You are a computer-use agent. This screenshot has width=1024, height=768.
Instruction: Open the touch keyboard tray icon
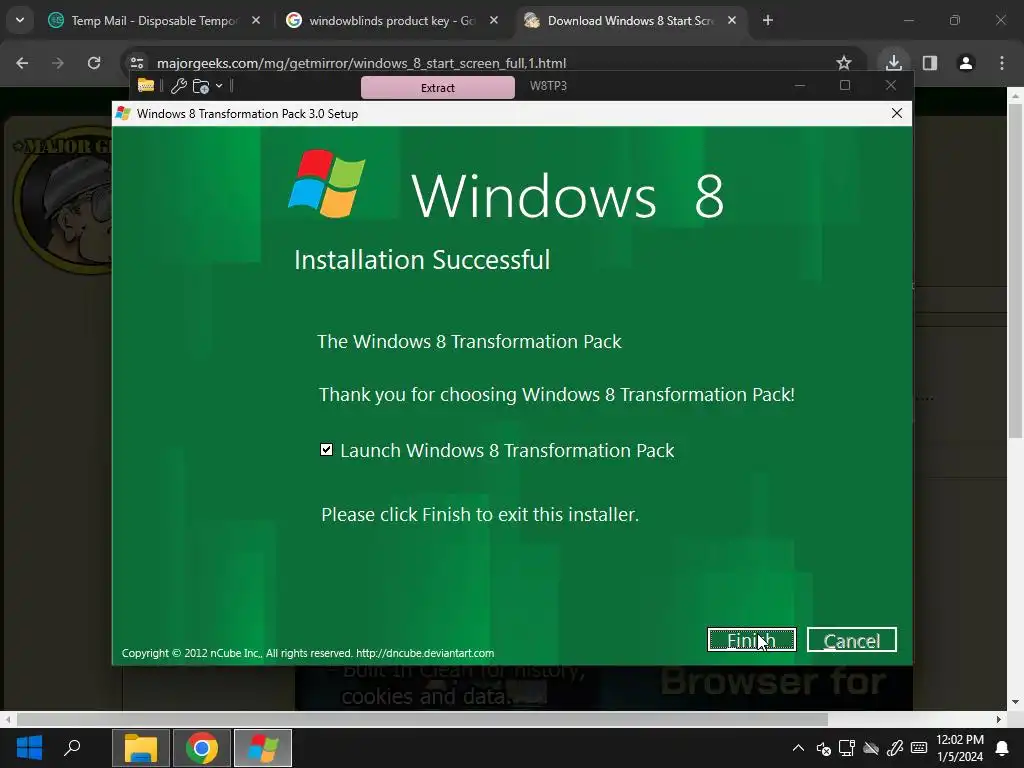pyautogui.click(x=919, y=748)
